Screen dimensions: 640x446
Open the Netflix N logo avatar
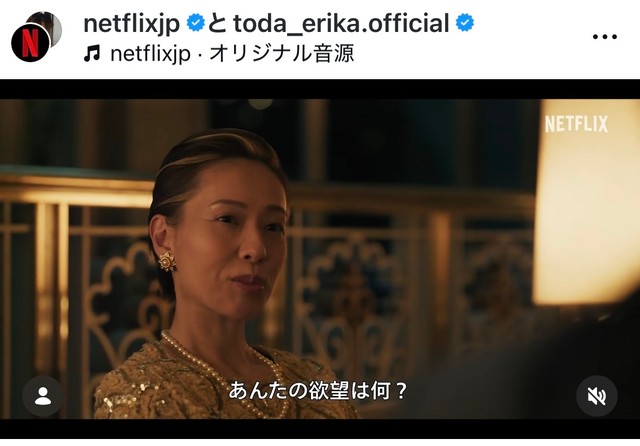(x=30, y=42)
